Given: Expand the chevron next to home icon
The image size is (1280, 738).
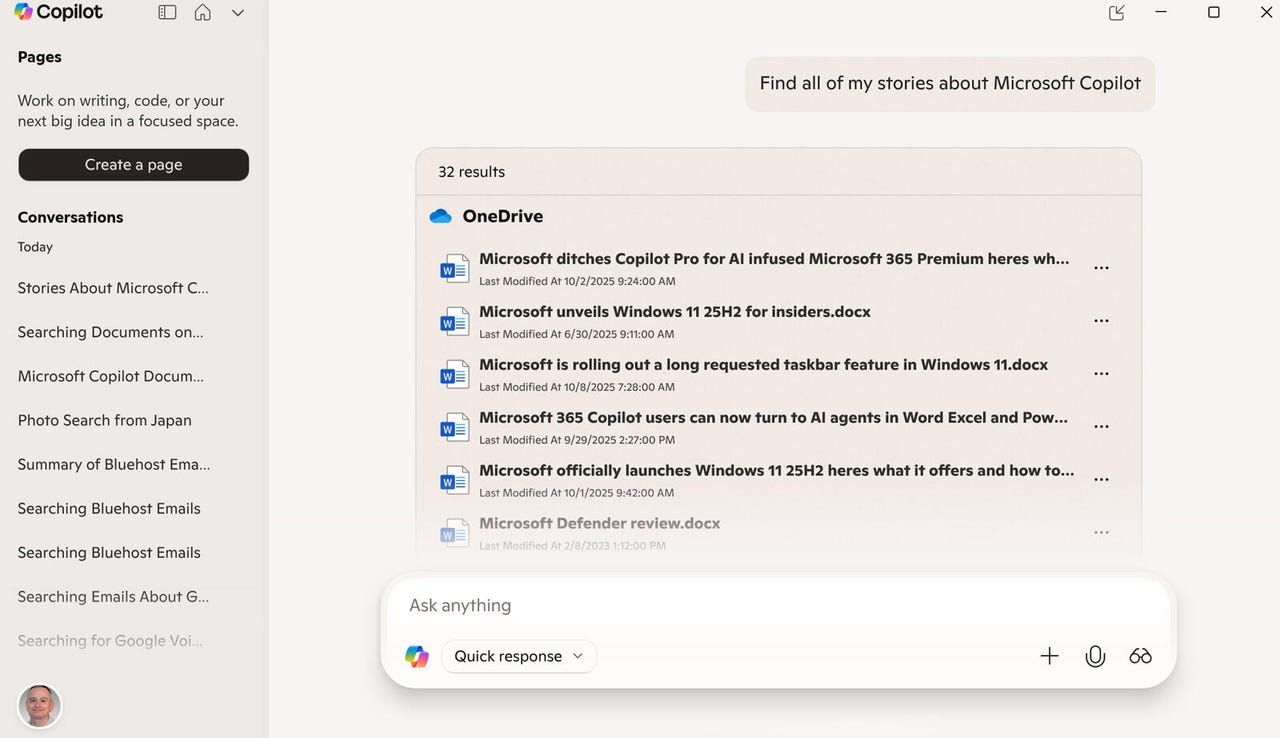Looking at the screenshot, I should click(x=238, y=13).
